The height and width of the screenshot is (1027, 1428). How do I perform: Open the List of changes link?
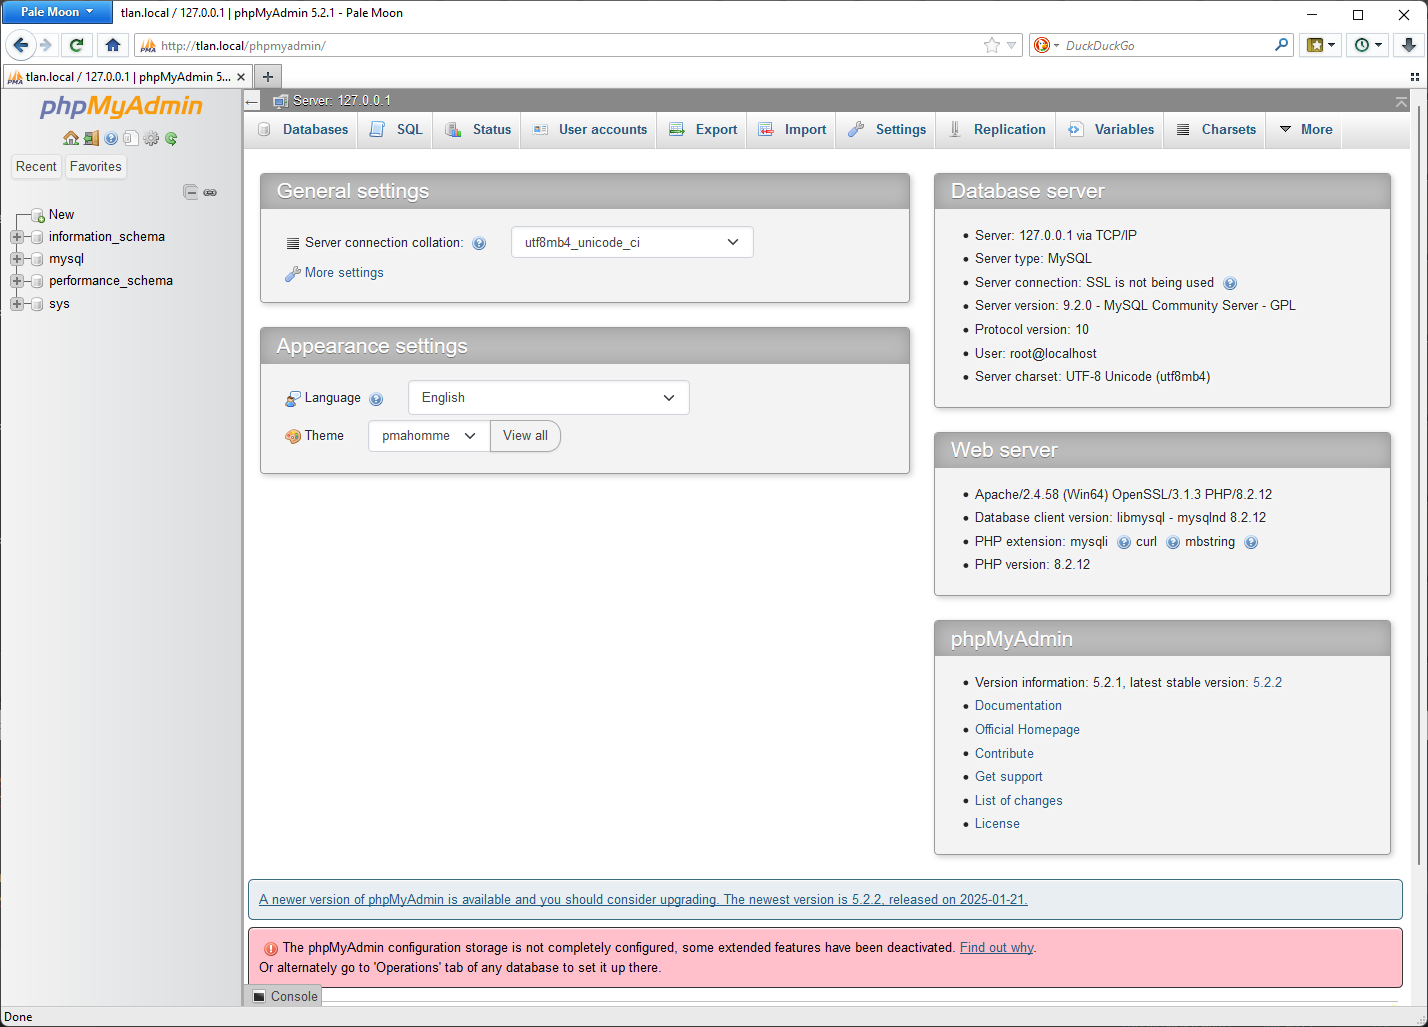[1018, 801]
